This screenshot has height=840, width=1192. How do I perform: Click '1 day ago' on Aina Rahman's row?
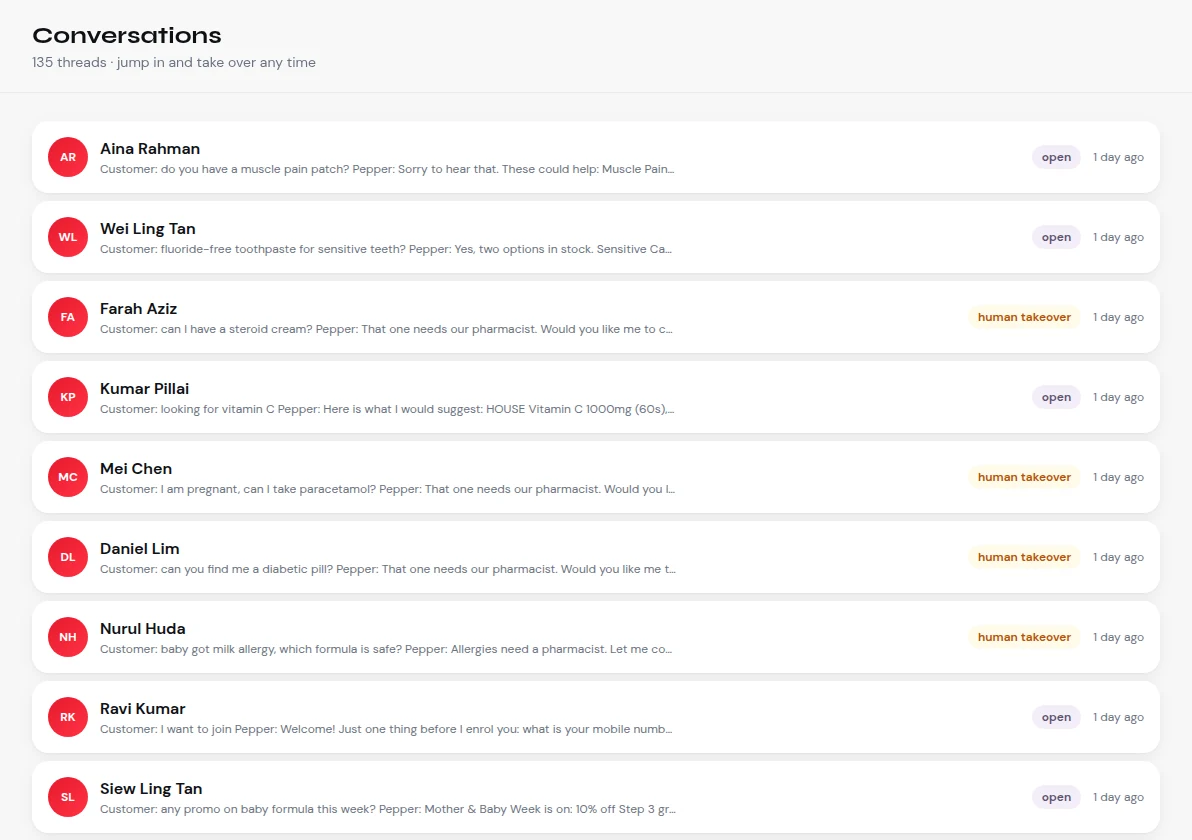pyautogui.click(x=1118, y=157)
